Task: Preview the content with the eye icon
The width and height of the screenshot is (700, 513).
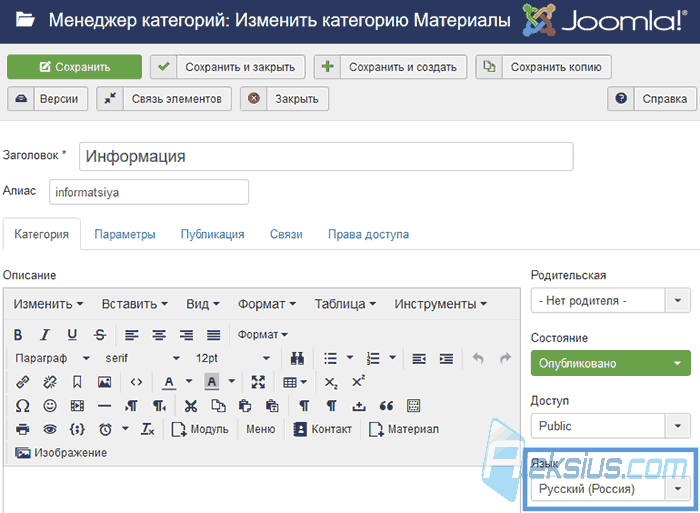Action: point(50,430)
